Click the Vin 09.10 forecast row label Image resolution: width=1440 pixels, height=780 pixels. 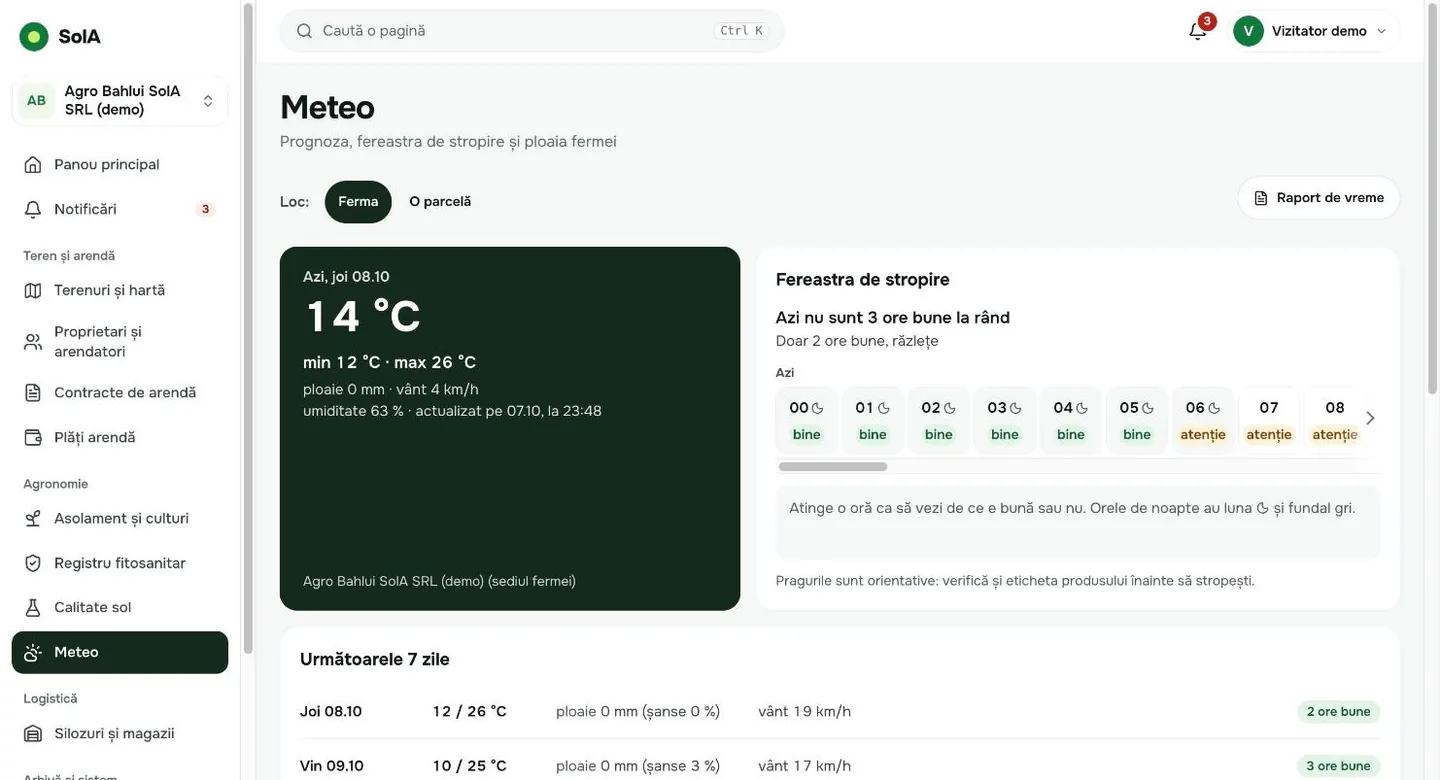[332, 766]
